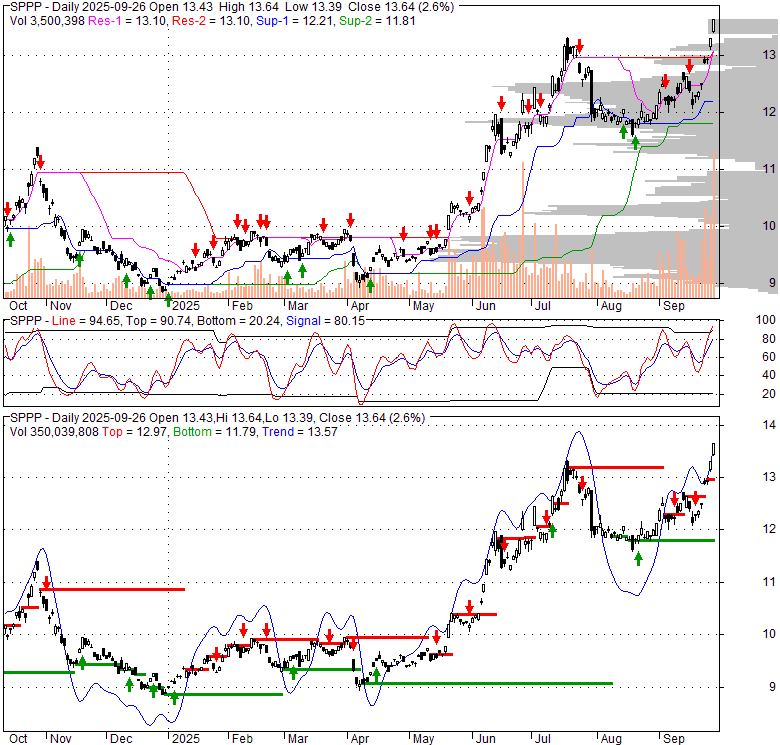Screen dimensions: 780x745
Task: Click the 13 price tick on the top chart
Action: click(x=769, y=55)
